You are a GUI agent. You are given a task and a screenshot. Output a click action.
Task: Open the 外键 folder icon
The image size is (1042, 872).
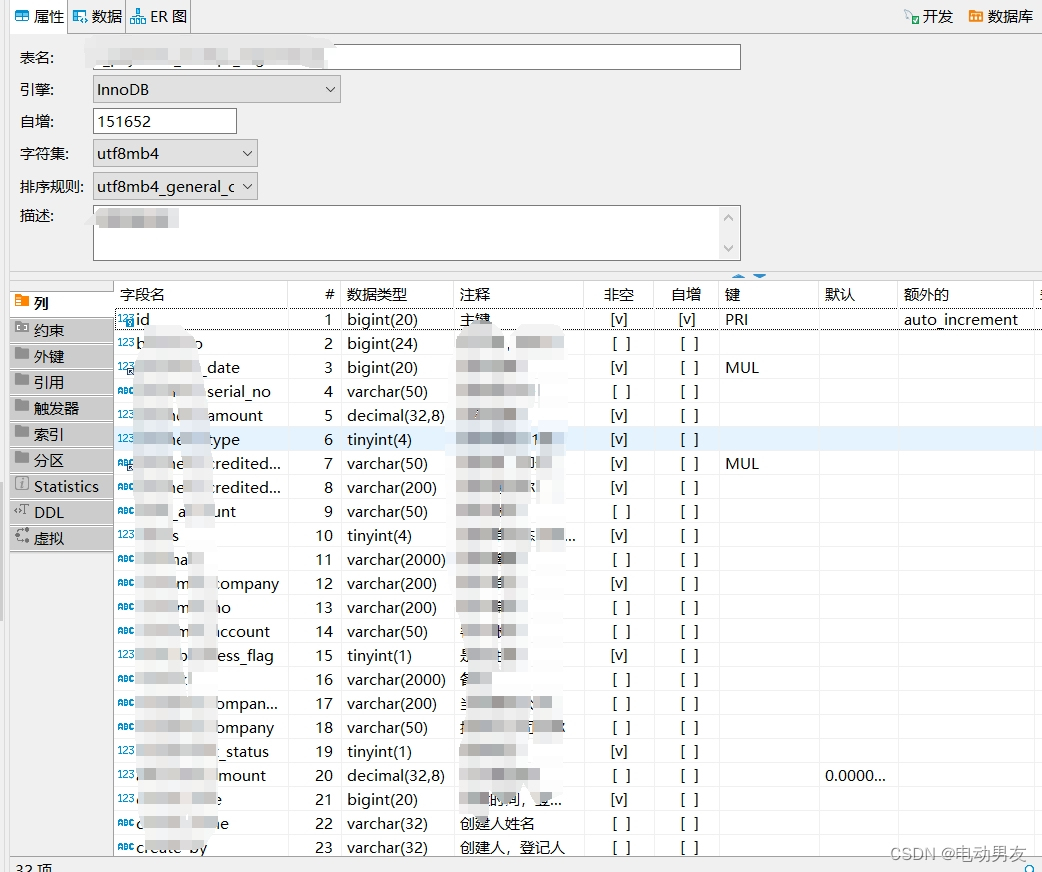coord(22,353)
